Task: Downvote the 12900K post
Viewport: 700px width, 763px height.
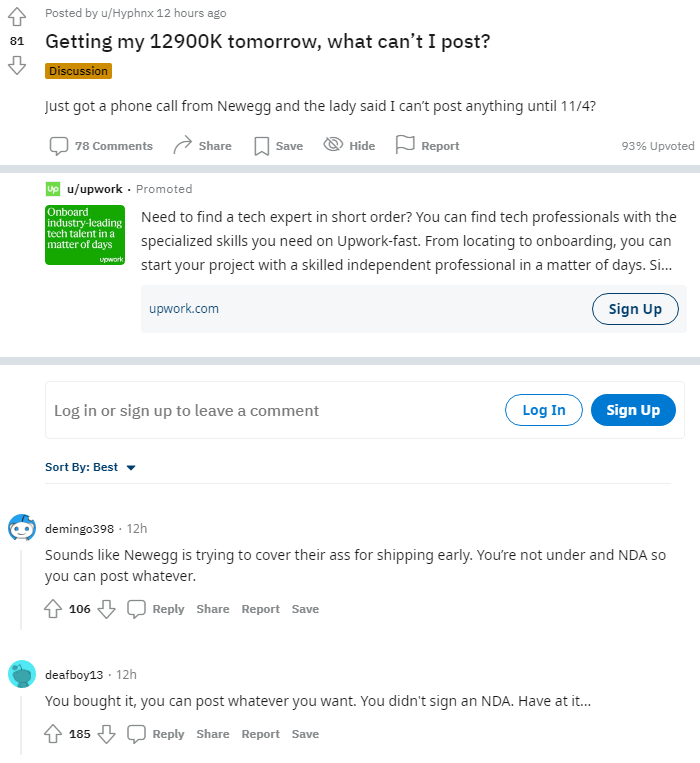Action: [16, 66]
